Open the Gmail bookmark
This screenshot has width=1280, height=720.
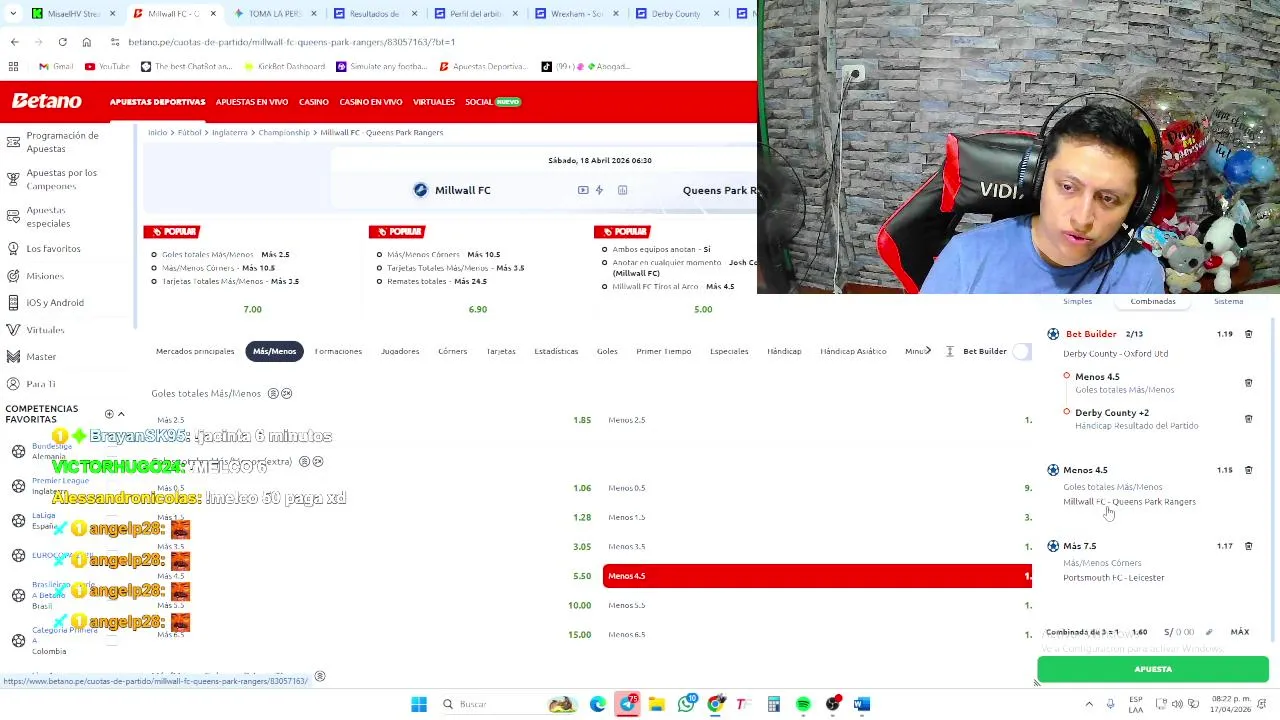coord(56,66)
